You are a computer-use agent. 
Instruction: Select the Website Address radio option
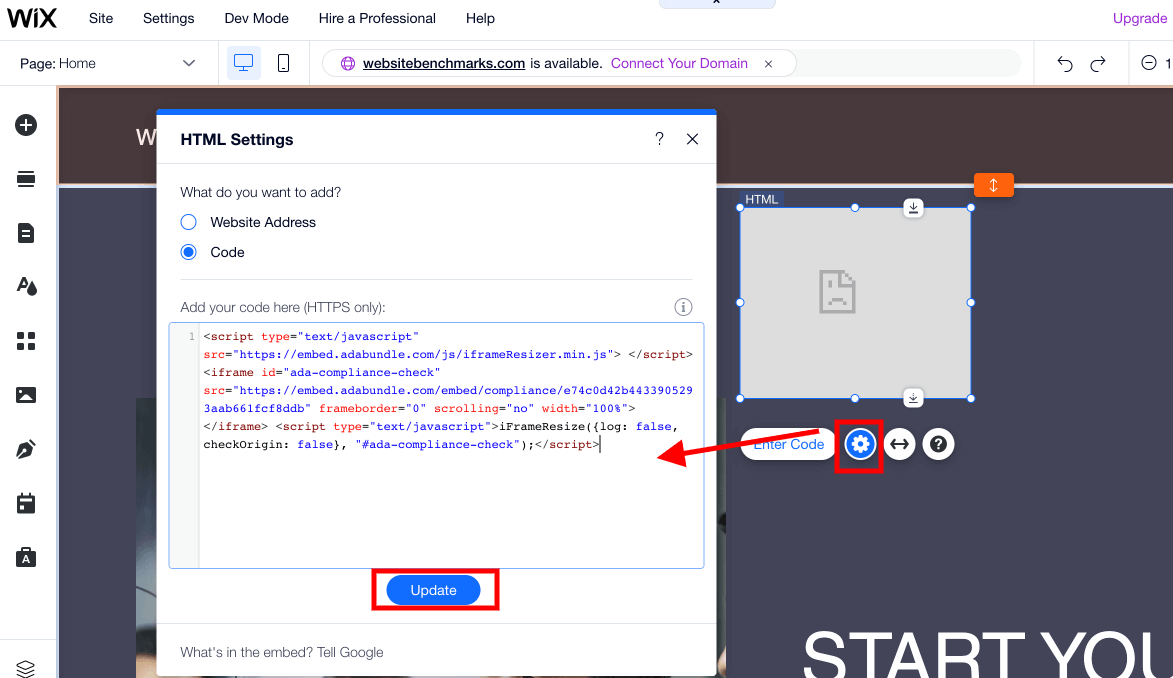(x=189, y=222)
